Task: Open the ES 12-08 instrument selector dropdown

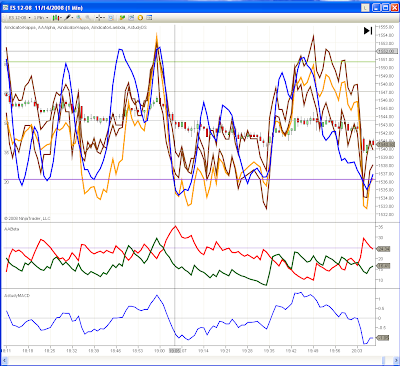Action: point(20,17)
